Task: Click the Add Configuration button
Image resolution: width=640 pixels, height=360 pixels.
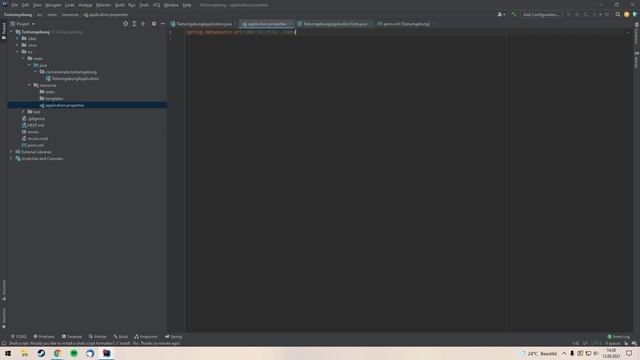Action: pos(541,14)
